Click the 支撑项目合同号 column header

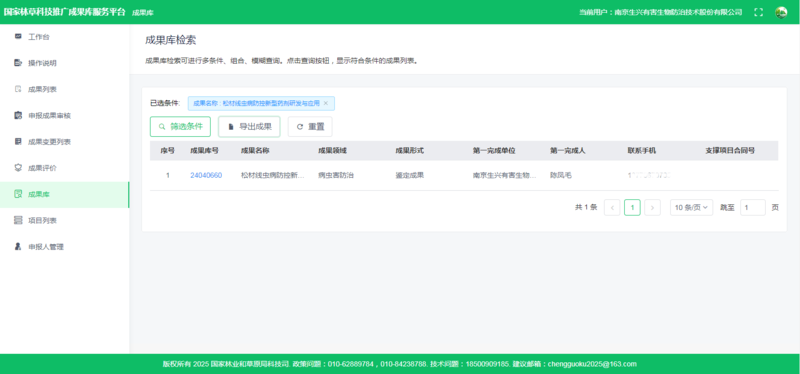(x=730, y=151)
